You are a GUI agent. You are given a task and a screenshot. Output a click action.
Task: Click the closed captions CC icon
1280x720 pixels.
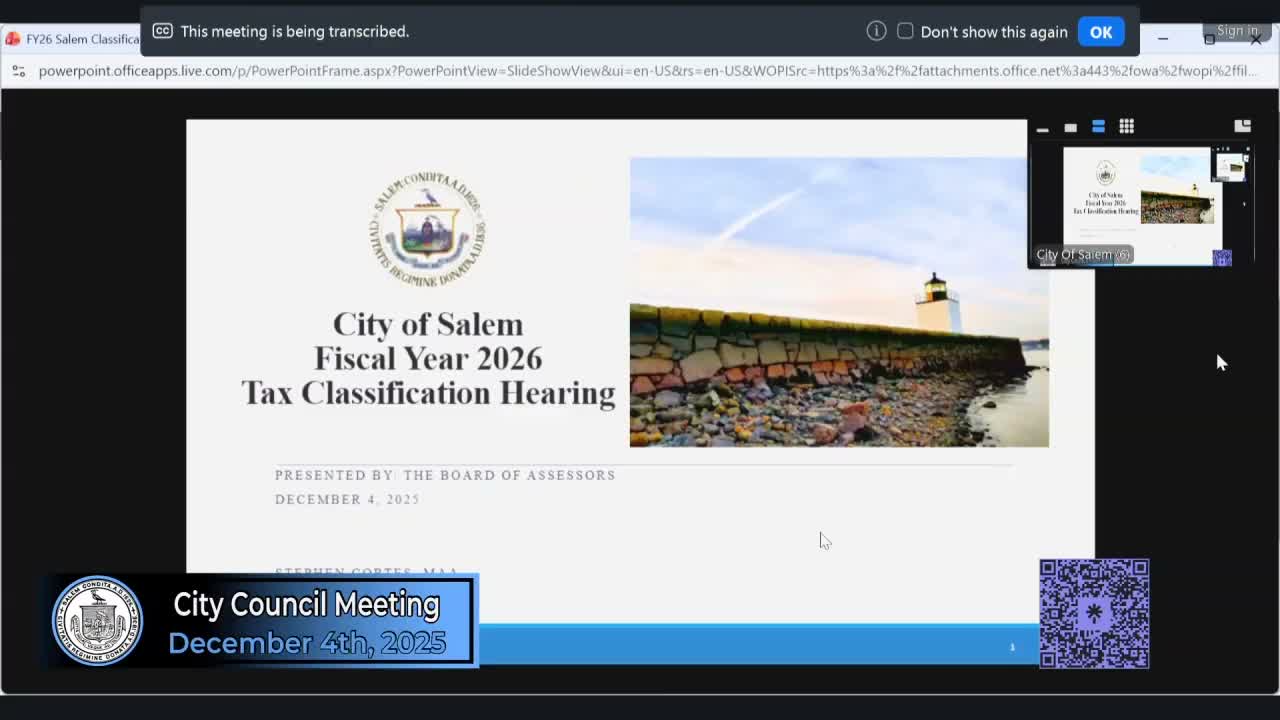click(162, 31)
